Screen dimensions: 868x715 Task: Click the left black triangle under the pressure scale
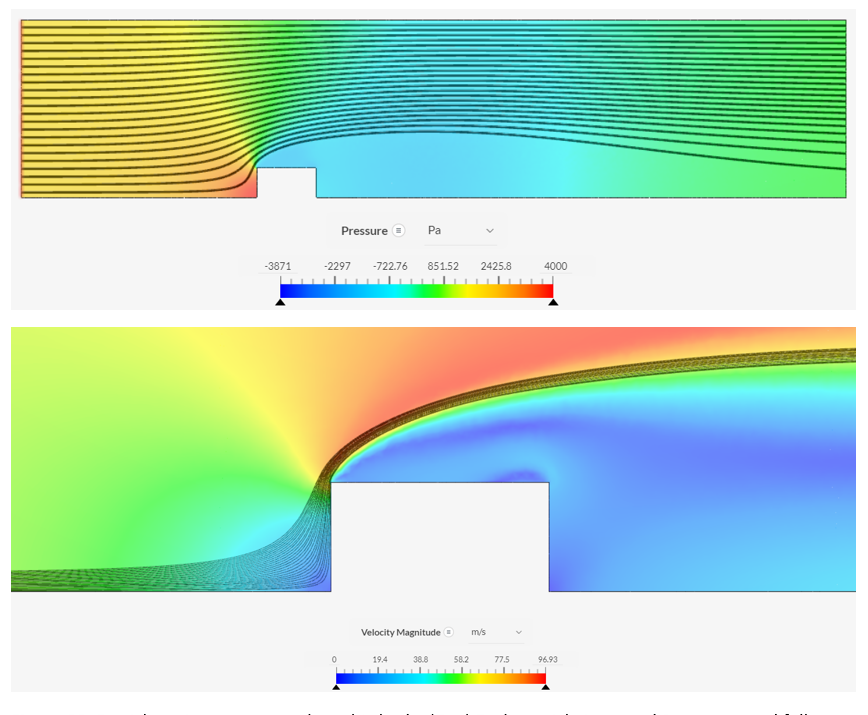(x=280, y=301)
